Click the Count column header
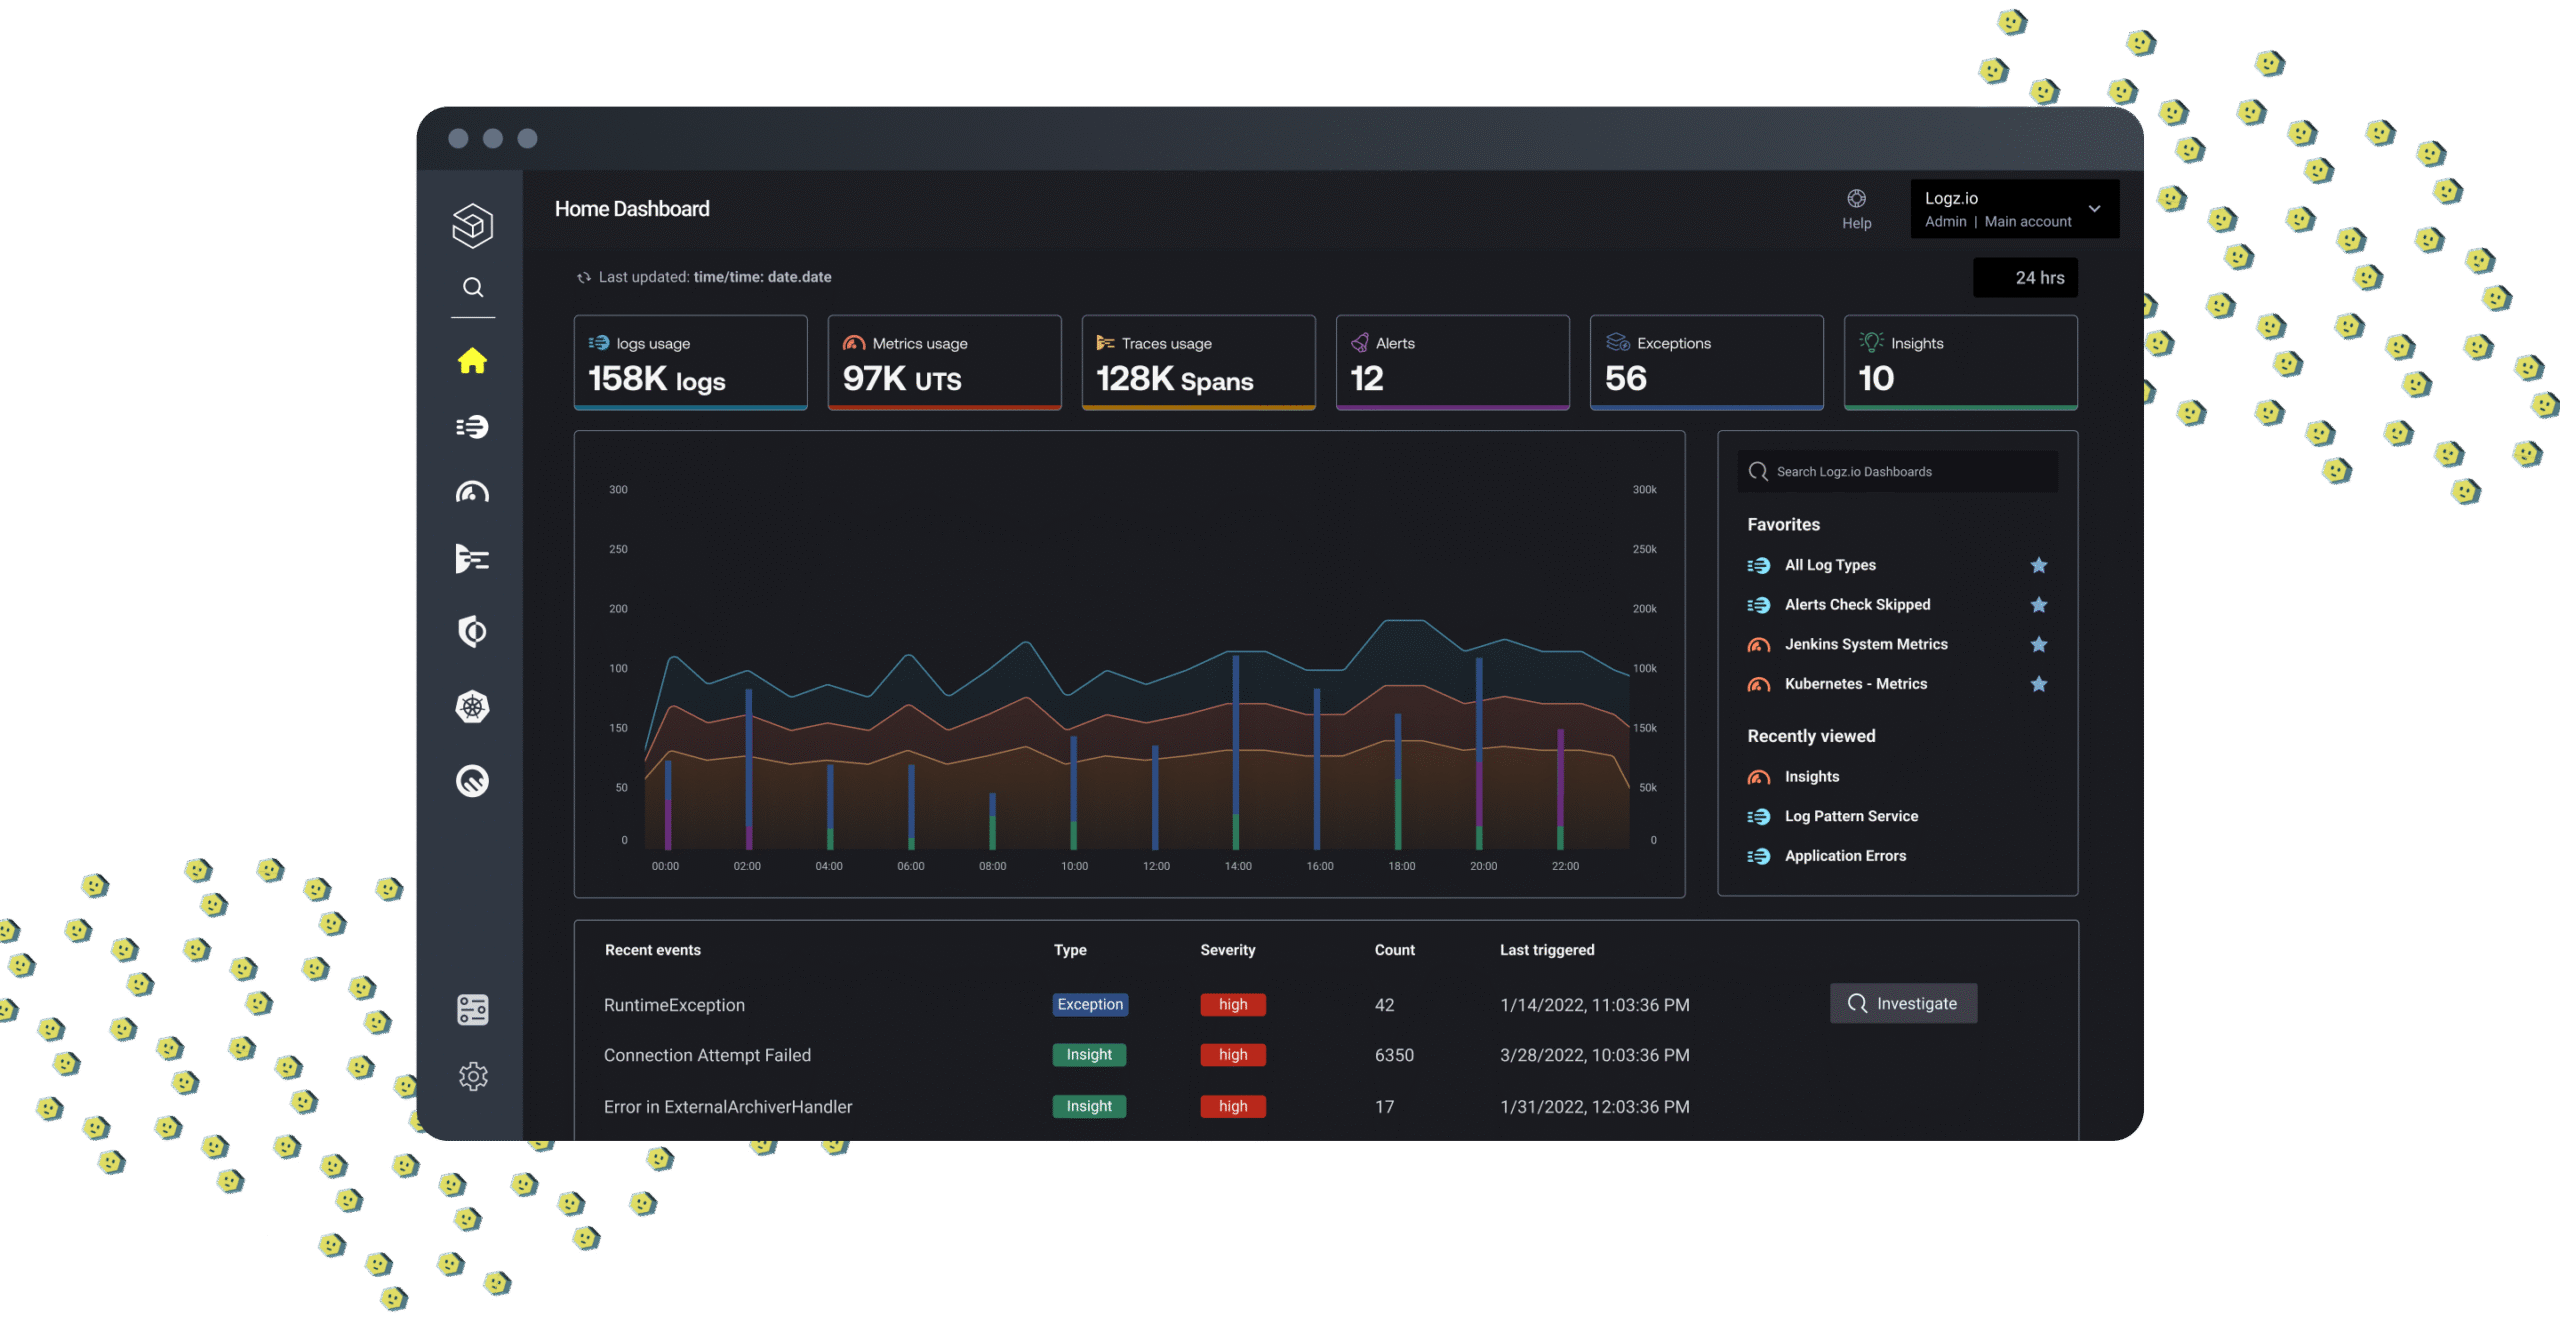2560x1340 pixels. tap(1394, 950)
